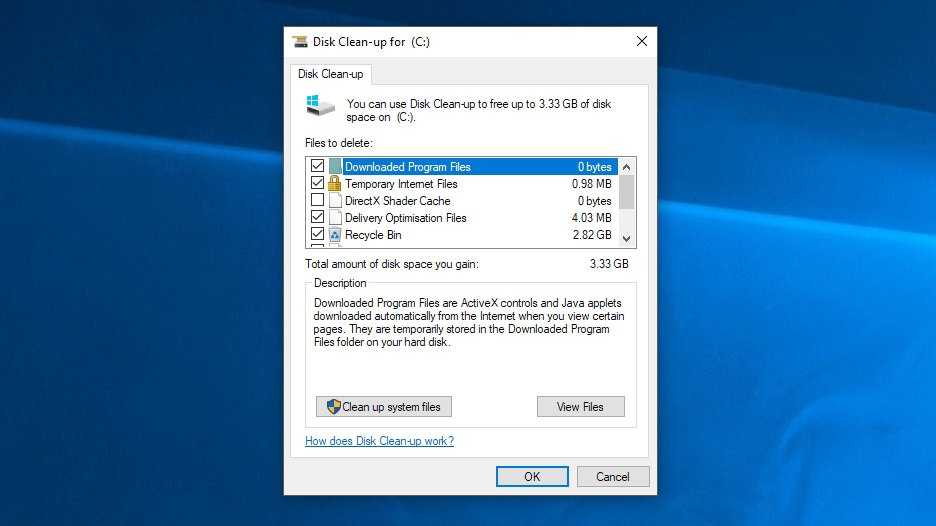Image resolution: width=936 pixels, height=526 pixels.
Task: Dismiss the dialog using Cancel
Action: [613, 477]
